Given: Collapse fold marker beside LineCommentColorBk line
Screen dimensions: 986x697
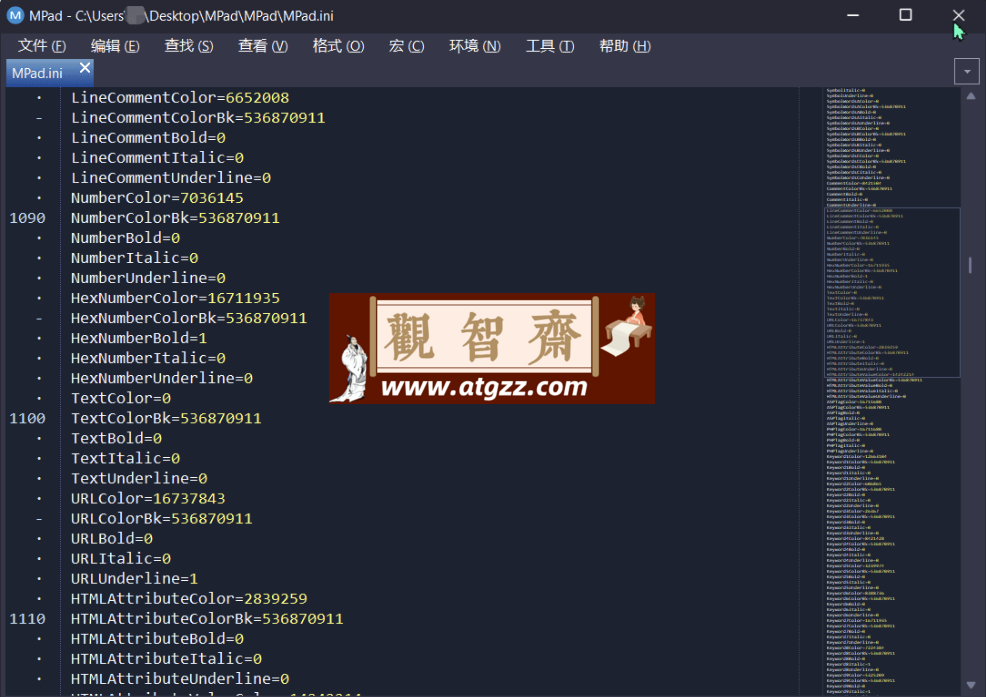Looking at the screenshot, I should (39, 118).
